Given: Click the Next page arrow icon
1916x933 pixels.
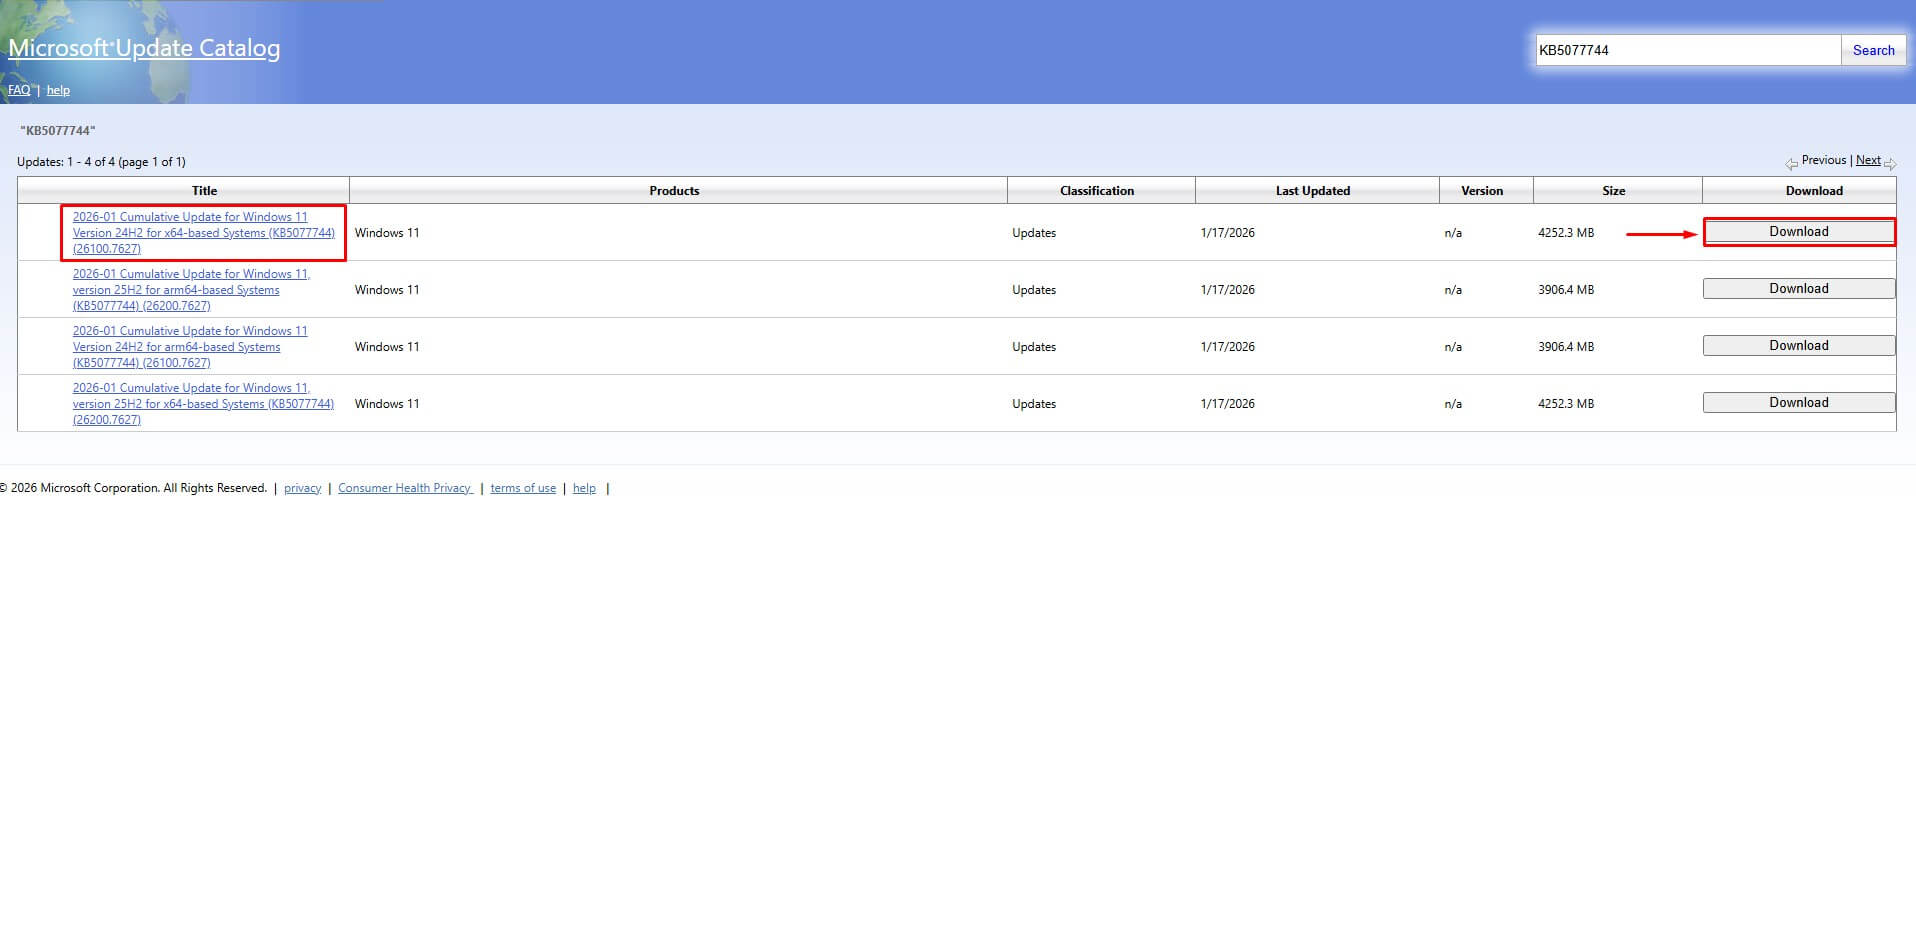Looking at the screenshot, I should [x=1889, y=163].
